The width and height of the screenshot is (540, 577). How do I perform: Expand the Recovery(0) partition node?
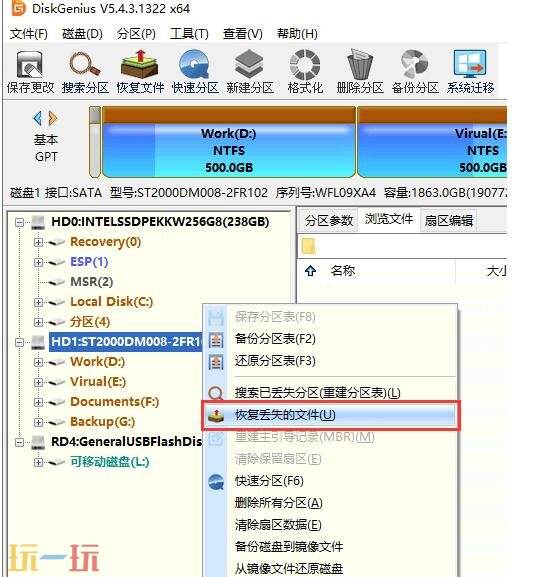[38, 242]
